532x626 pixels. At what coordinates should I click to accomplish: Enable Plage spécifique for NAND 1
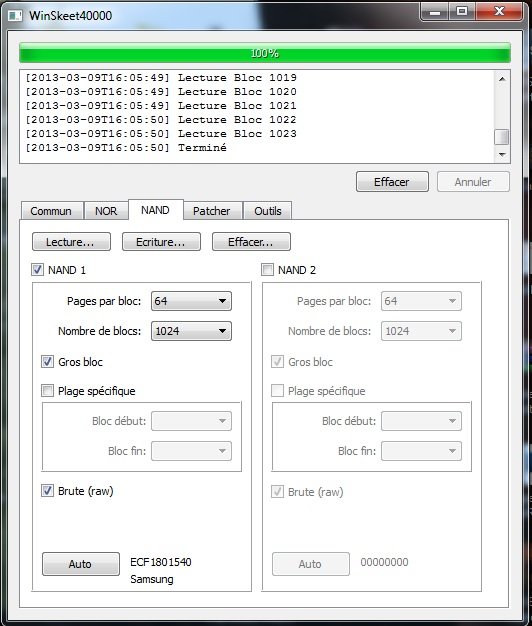47,390
